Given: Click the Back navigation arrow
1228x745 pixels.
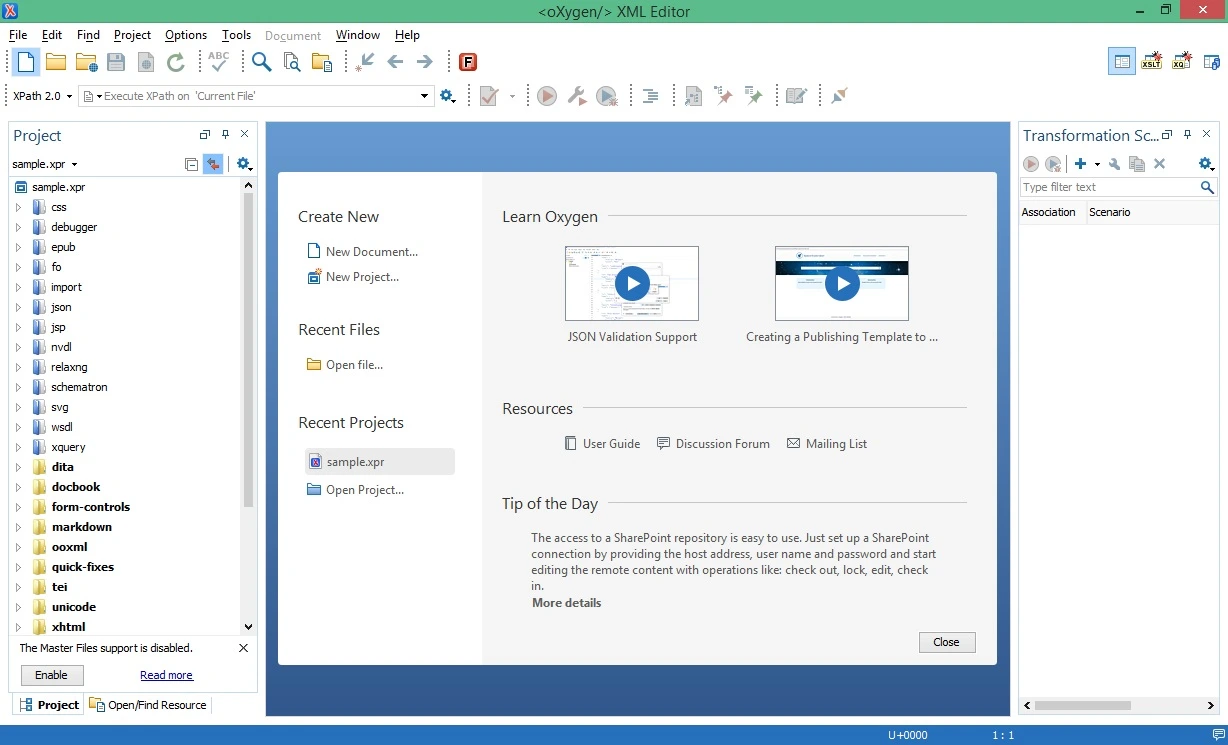Looking at the screenshot, I should click(x=395, y=62).
